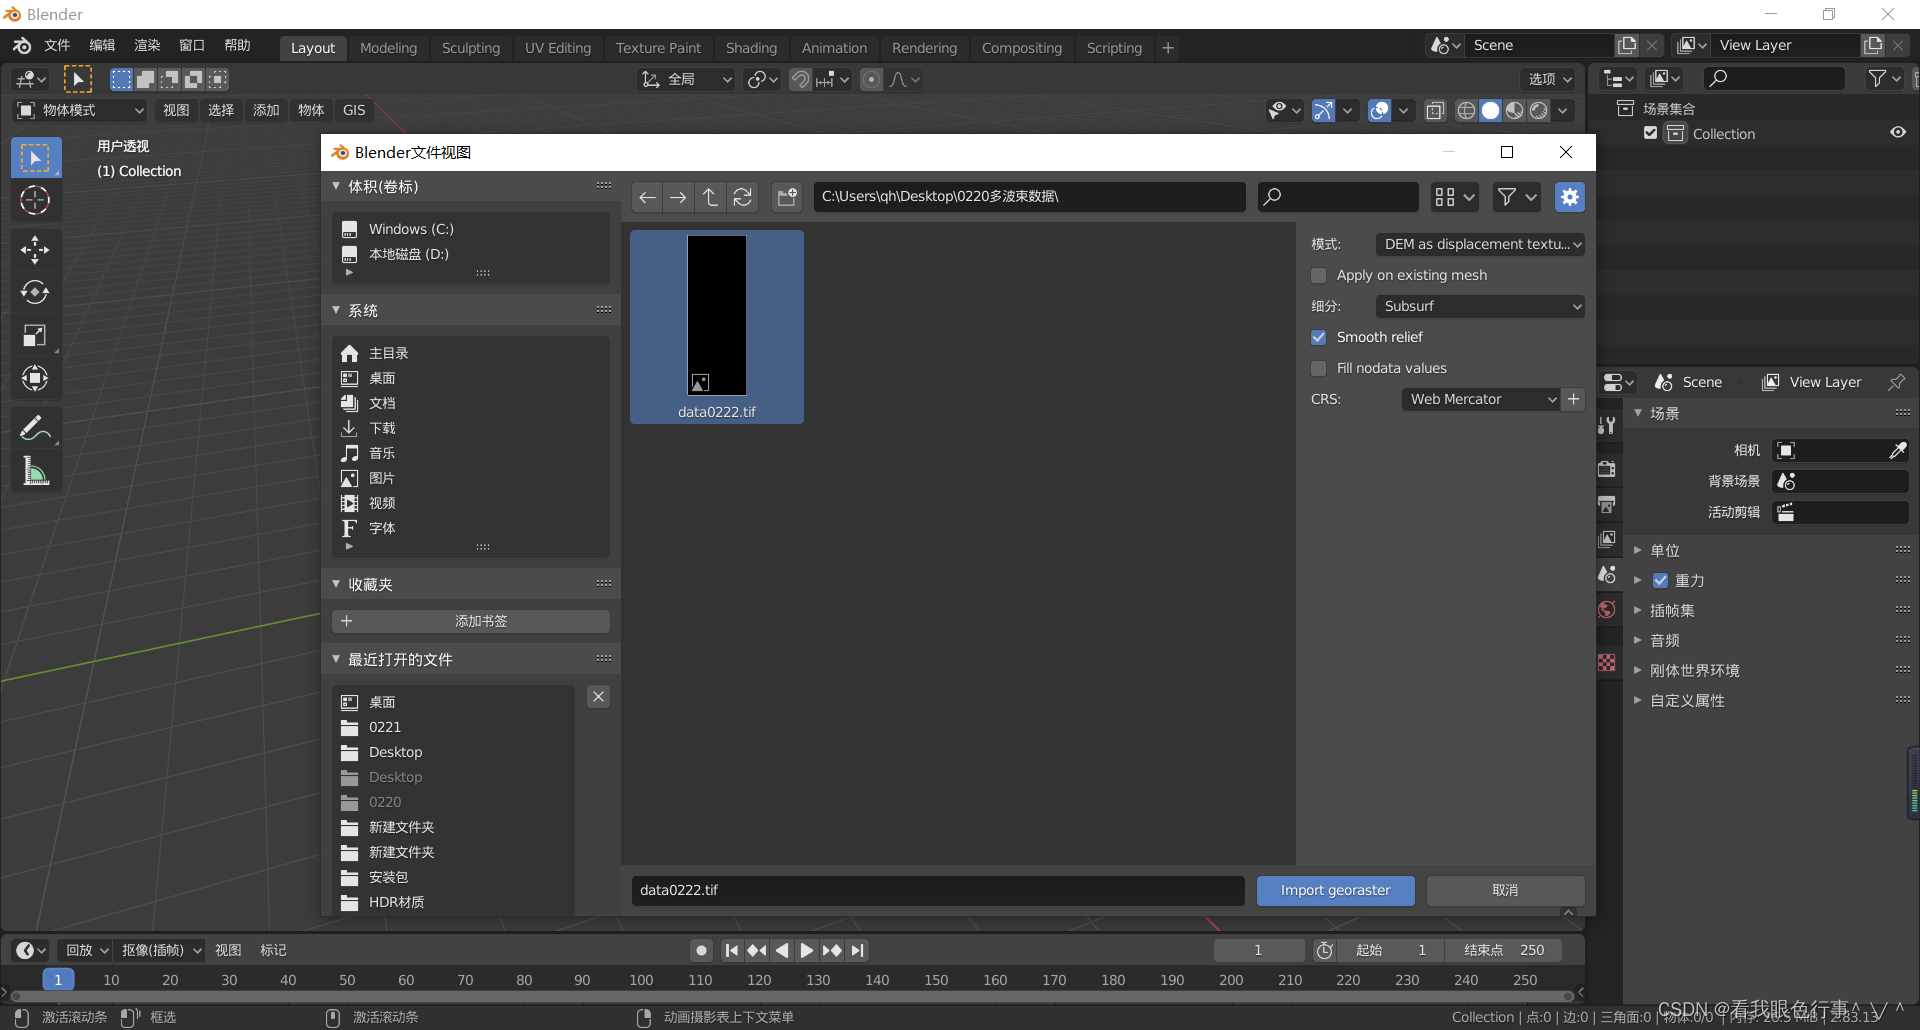Image resolution: width=1920 pixels, height=1030 pixels.
Task: Toggle file browser options gear
Action: pyautogui.click(x=1570, y=197)
